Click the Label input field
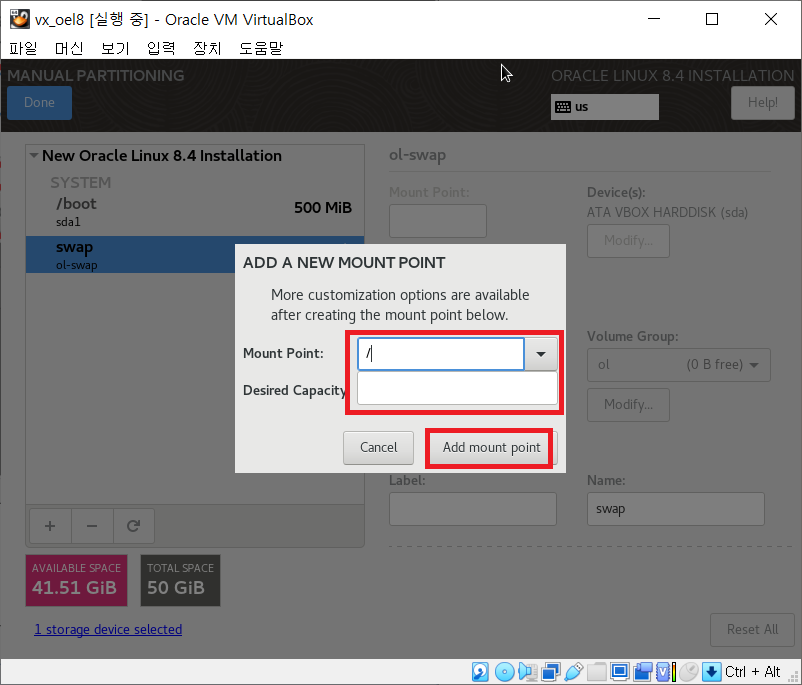The image size is (802, 685). click(473, 509)
